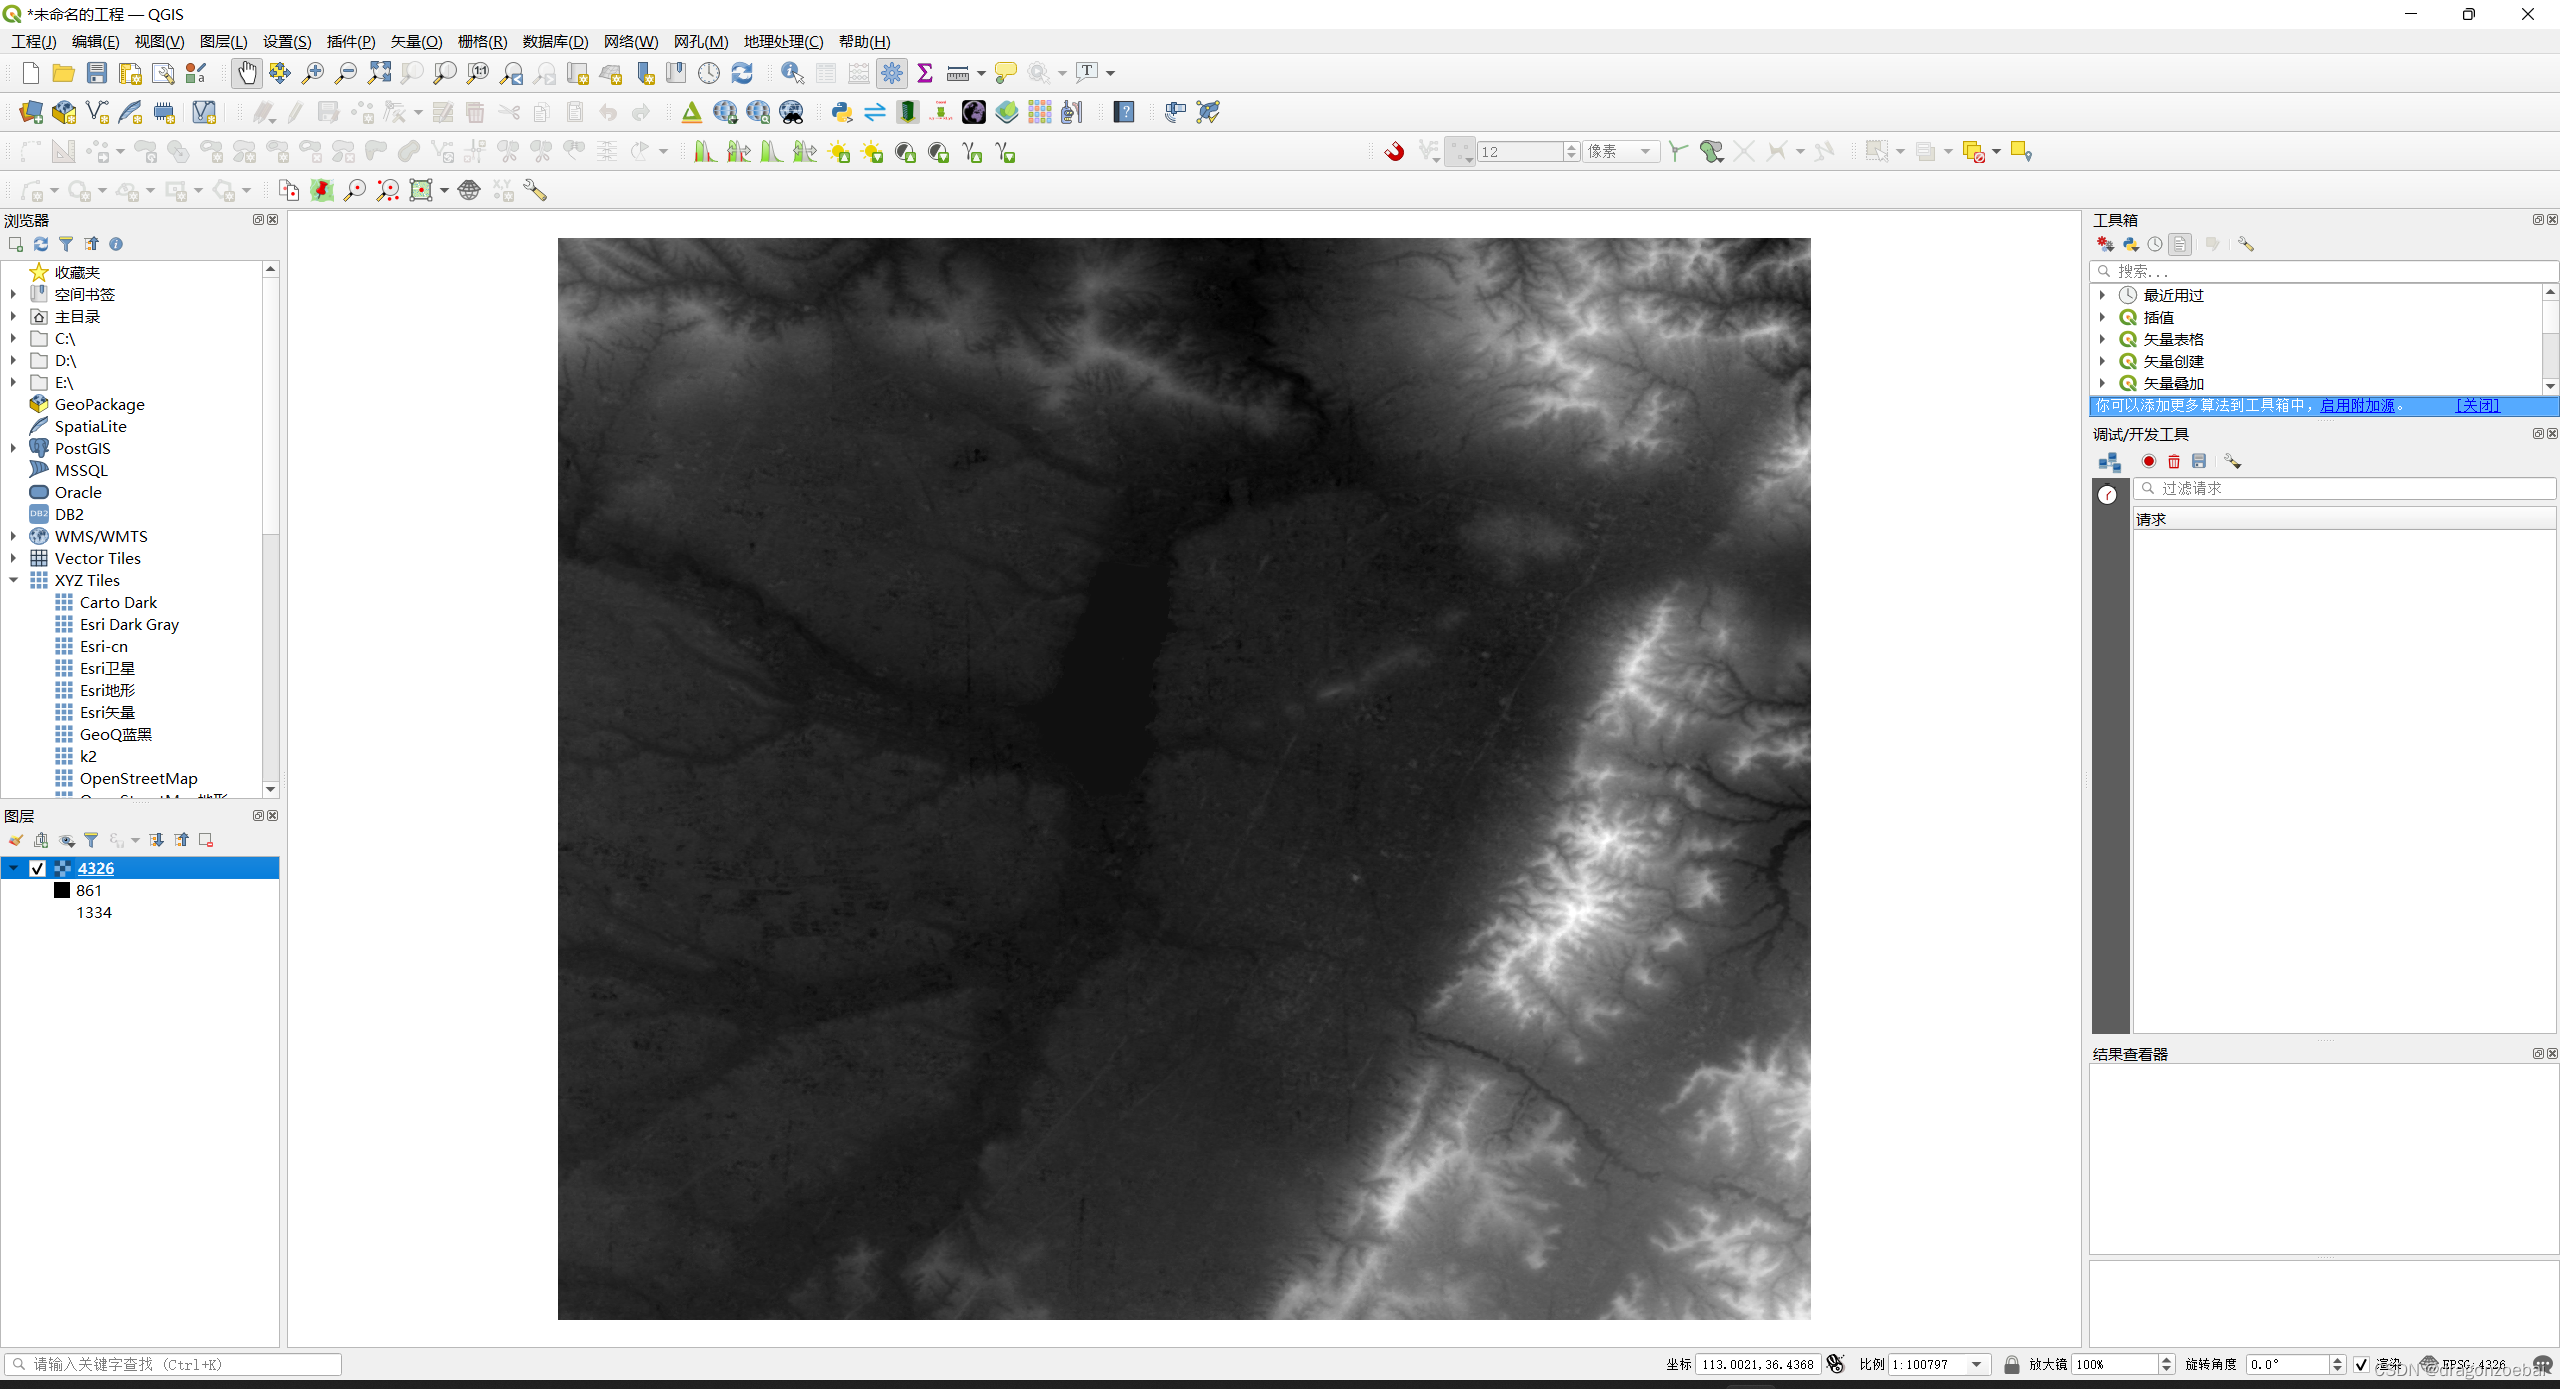Open the 地理处理(C) menu
Image resolution: width=2560 pixels, height=1389 pixels.
(x=783, y=41)
